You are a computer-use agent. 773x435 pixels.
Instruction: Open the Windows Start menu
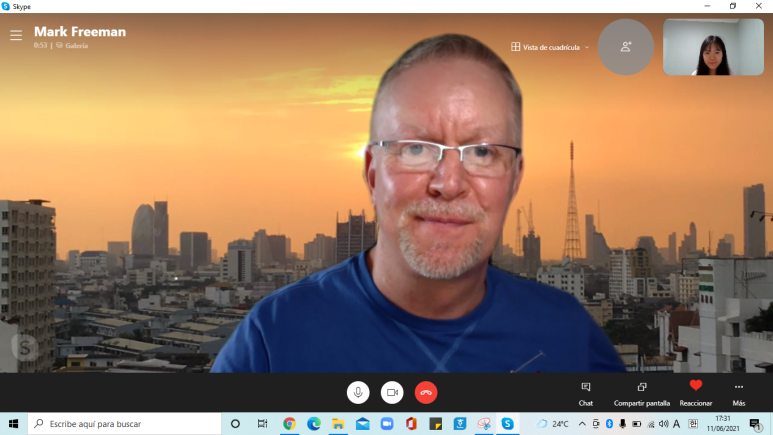click(14, 424)
